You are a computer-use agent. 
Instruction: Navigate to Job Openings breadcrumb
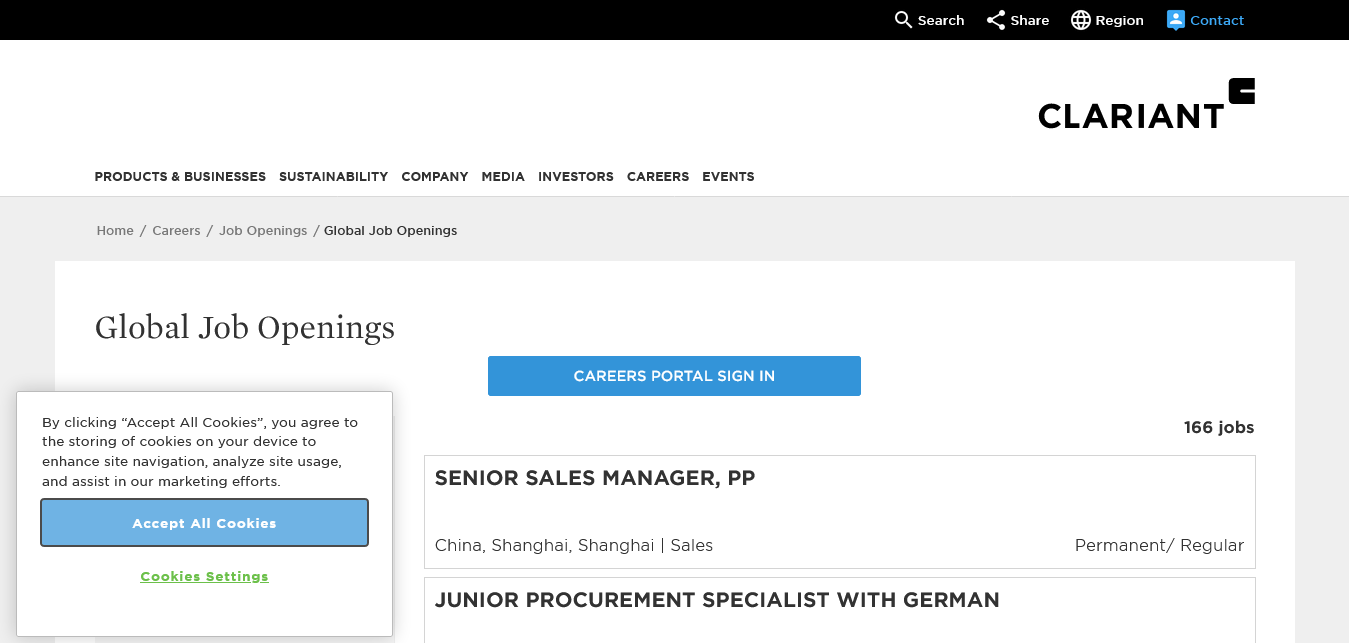[263, 231]
